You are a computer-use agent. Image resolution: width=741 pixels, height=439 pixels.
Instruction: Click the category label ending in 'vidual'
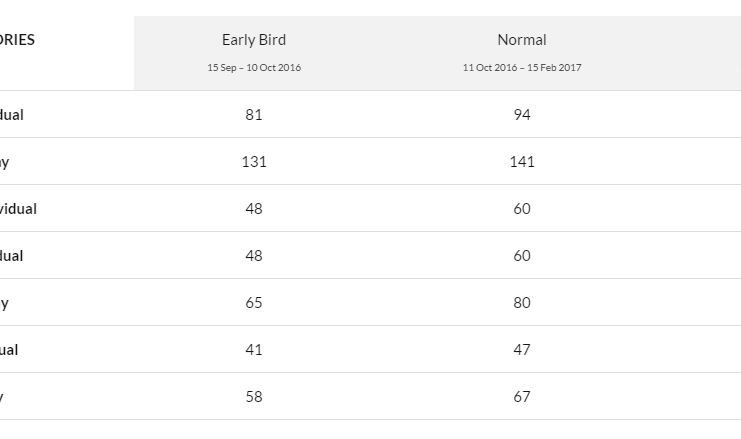click(18, 209)
